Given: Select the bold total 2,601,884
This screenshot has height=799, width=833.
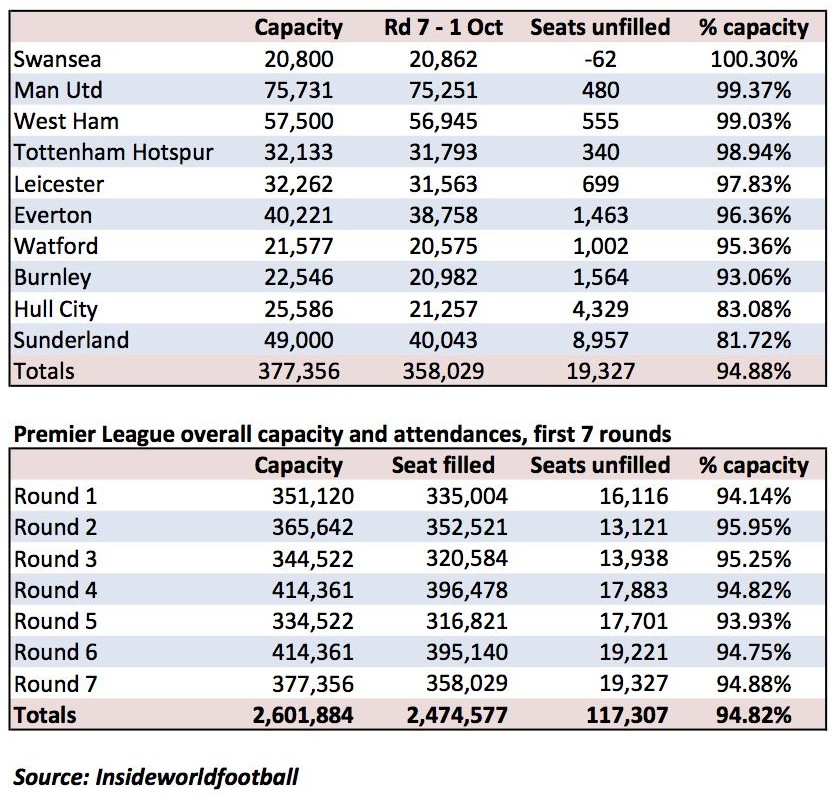Looking at the screenshot, I should [303, 716].
